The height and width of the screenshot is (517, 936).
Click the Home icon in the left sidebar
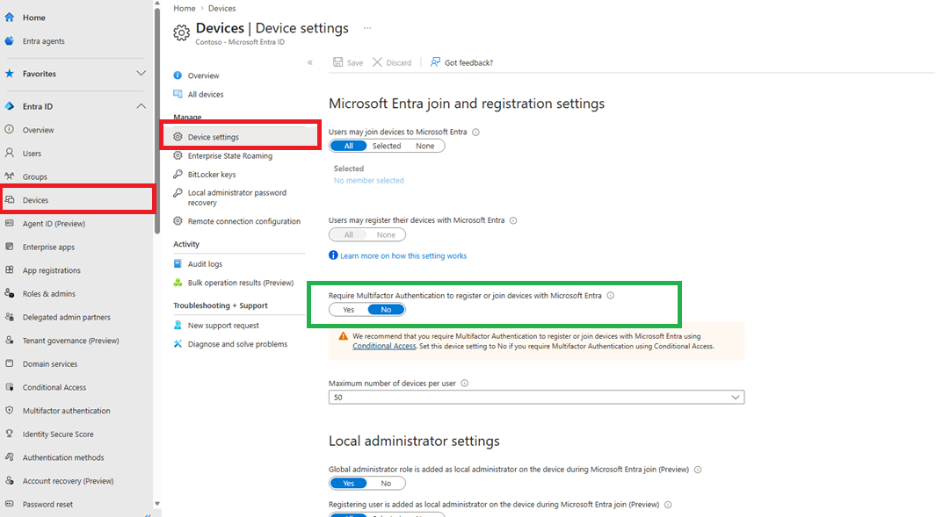coord(9,17)
